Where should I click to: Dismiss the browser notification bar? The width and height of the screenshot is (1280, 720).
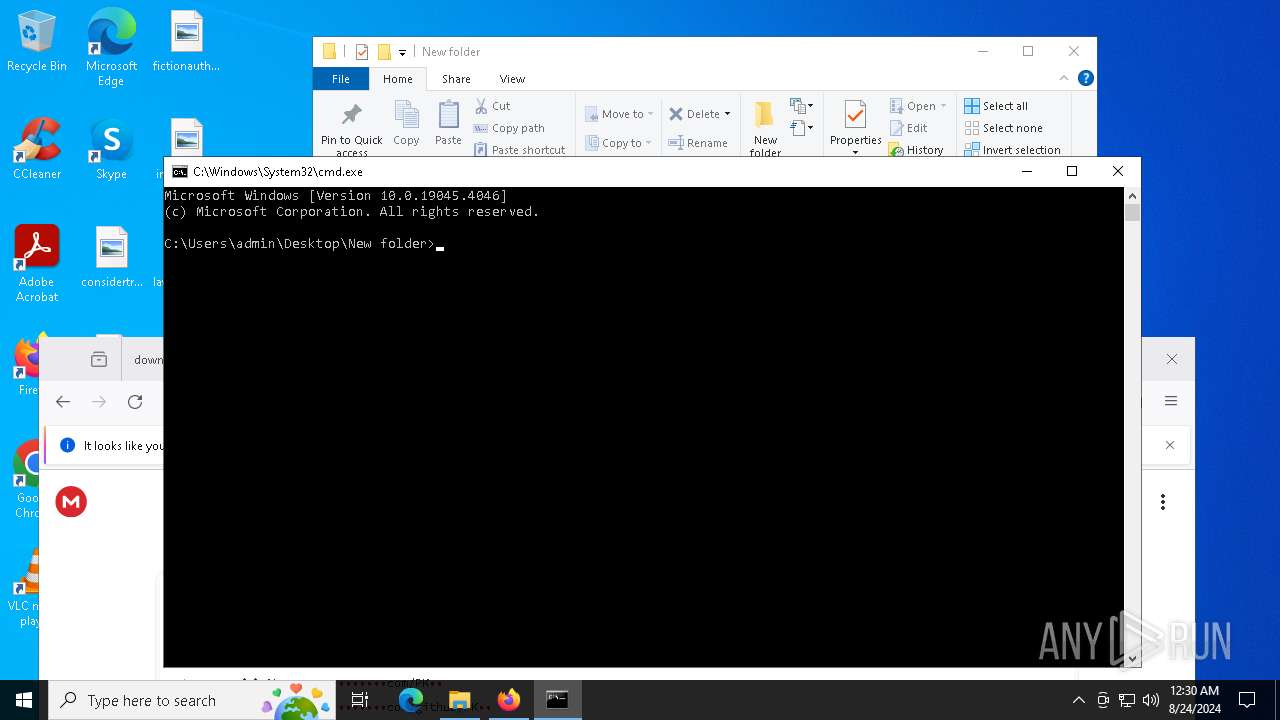coord(1170,445)
